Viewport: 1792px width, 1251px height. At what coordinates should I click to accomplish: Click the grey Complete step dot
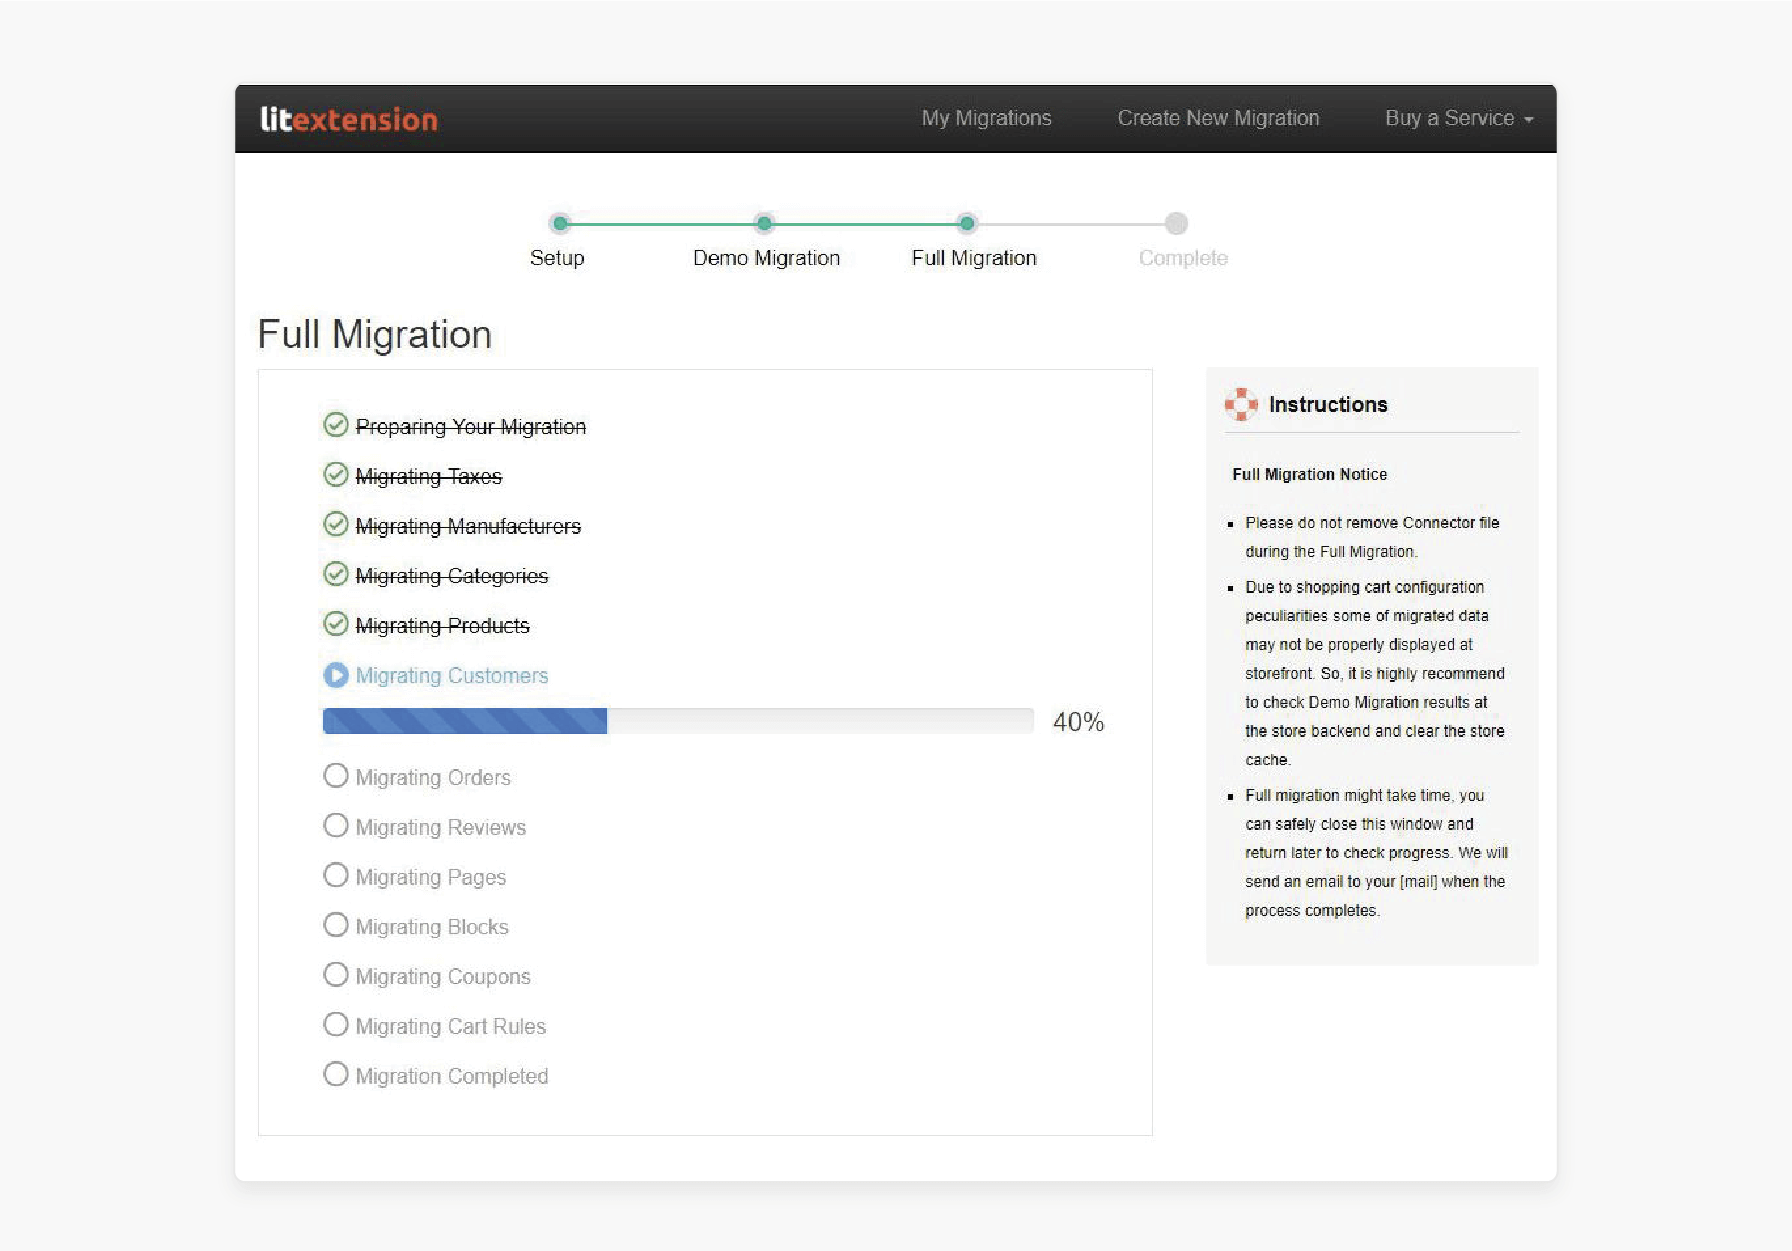coord(1177,223)
